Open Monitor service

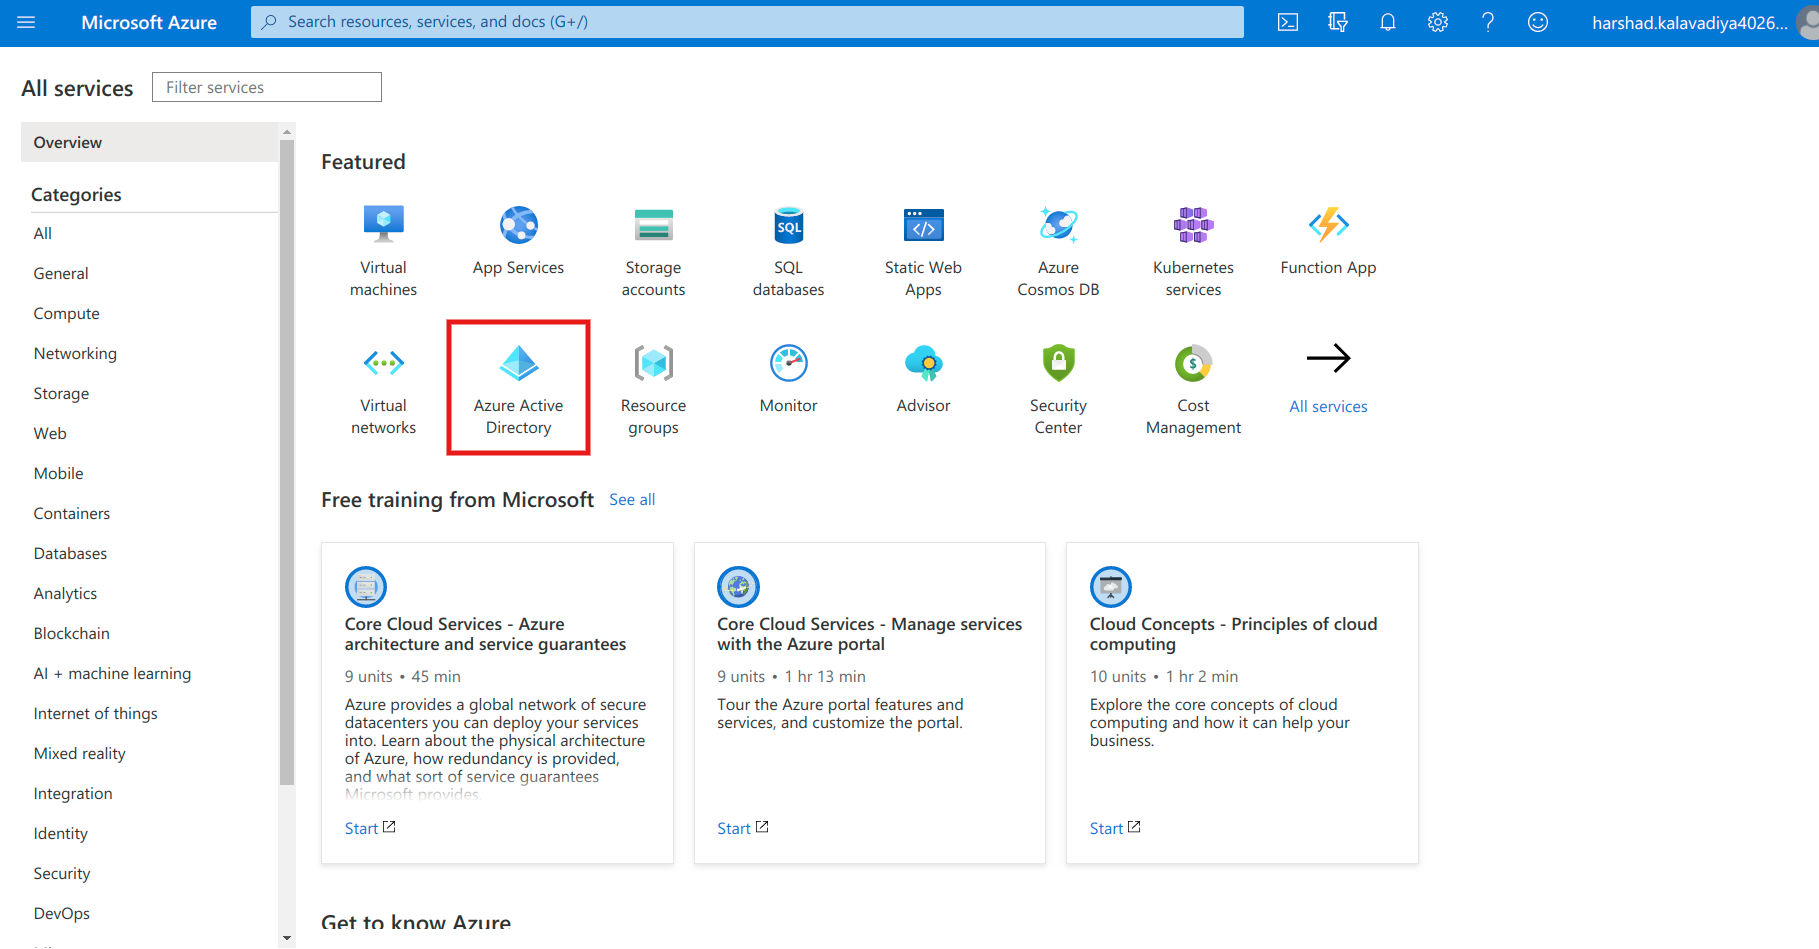click(x=788, y=378)
